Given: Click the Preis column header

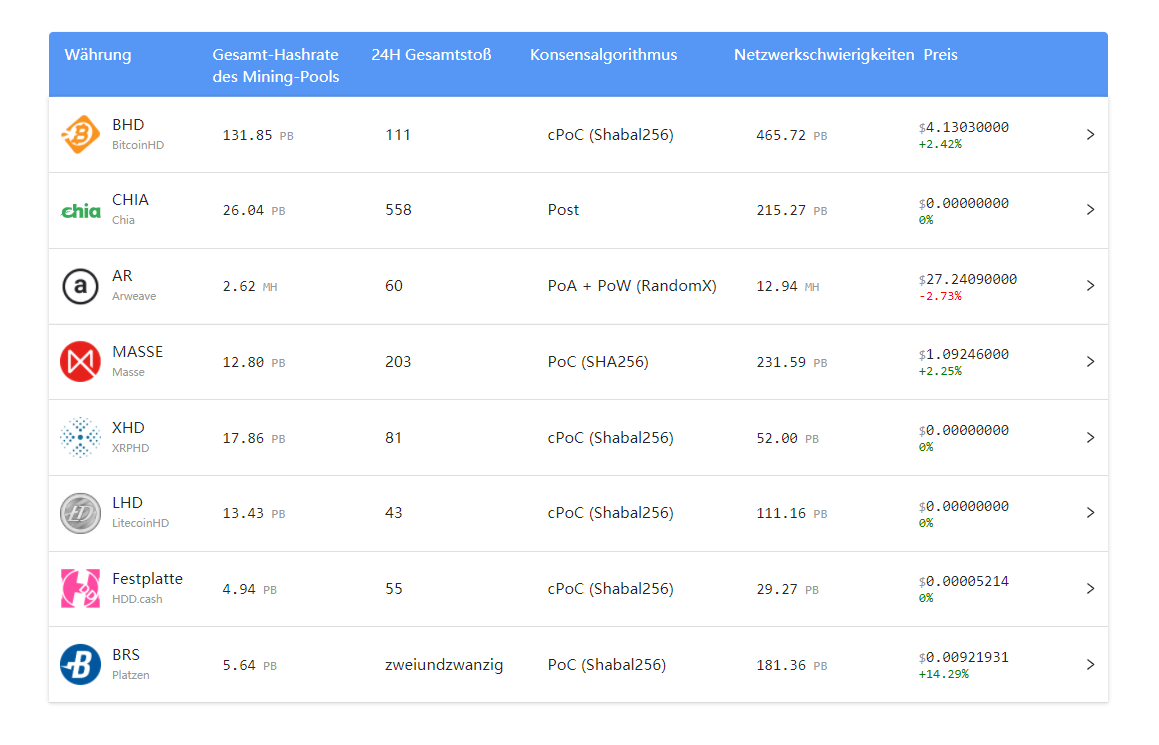Looking at the screenshot, I should [940, 55].
